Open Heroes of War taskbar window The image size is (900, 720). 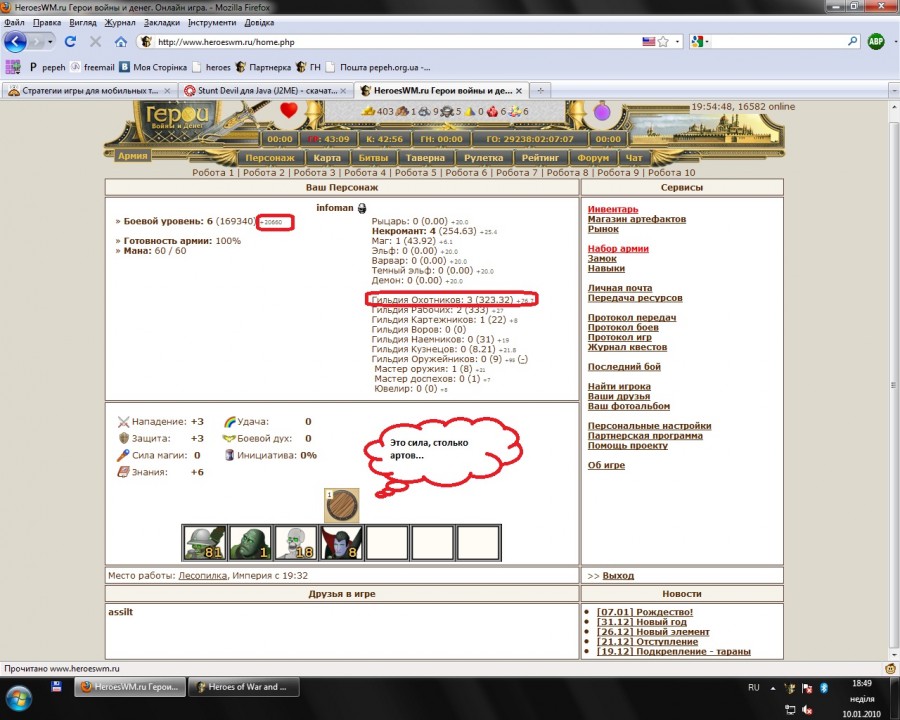[242, 687]
